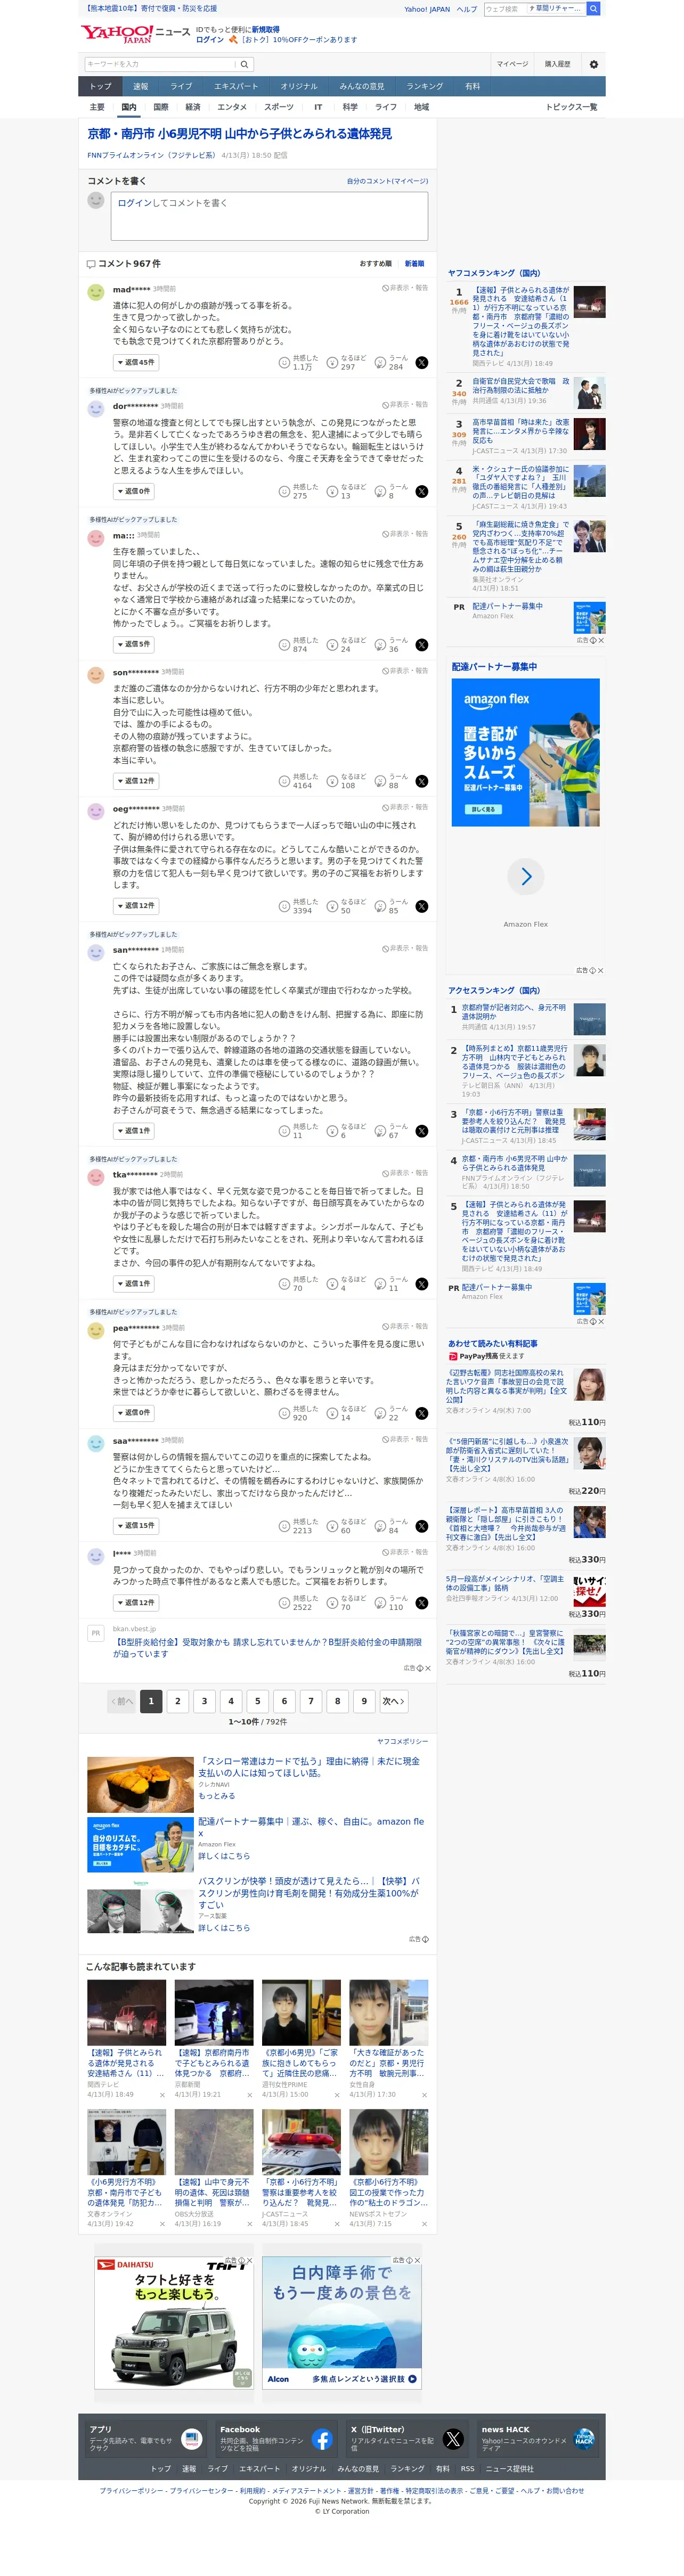684x2576 pixels.
Task: Expand 返信5件 replies under ma:::
Action: 133,644
